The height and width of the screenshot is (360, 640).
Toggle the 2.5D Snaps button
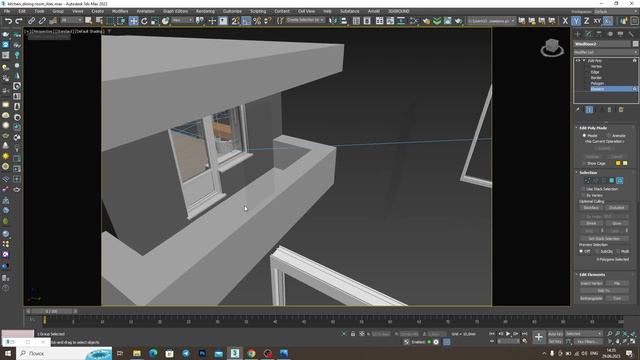tap(236, 21)
